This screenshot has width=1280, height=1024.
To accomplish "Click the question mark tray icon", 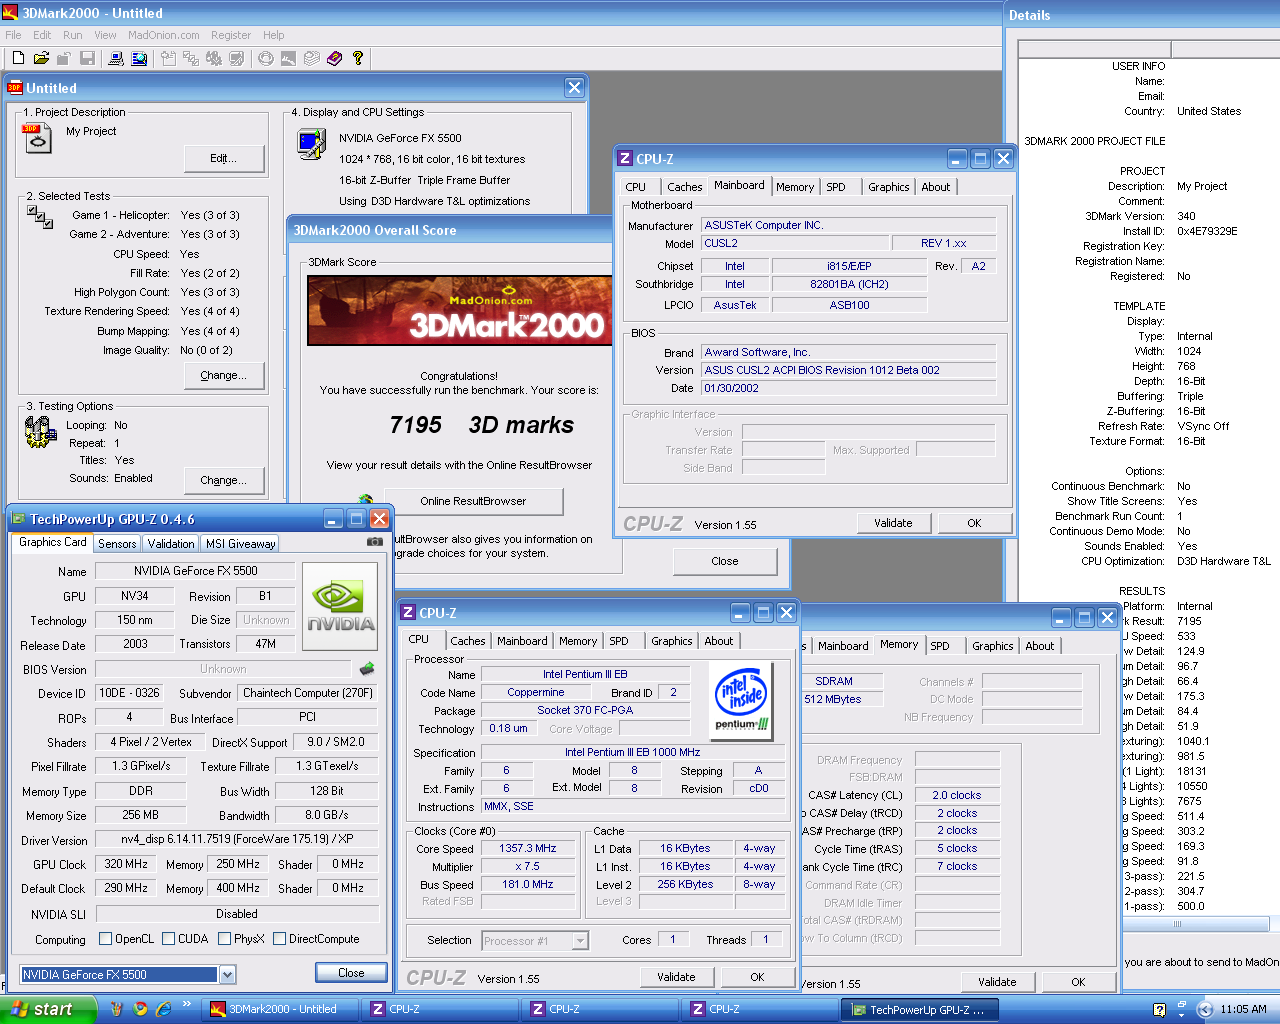I will [1159, 1010].
